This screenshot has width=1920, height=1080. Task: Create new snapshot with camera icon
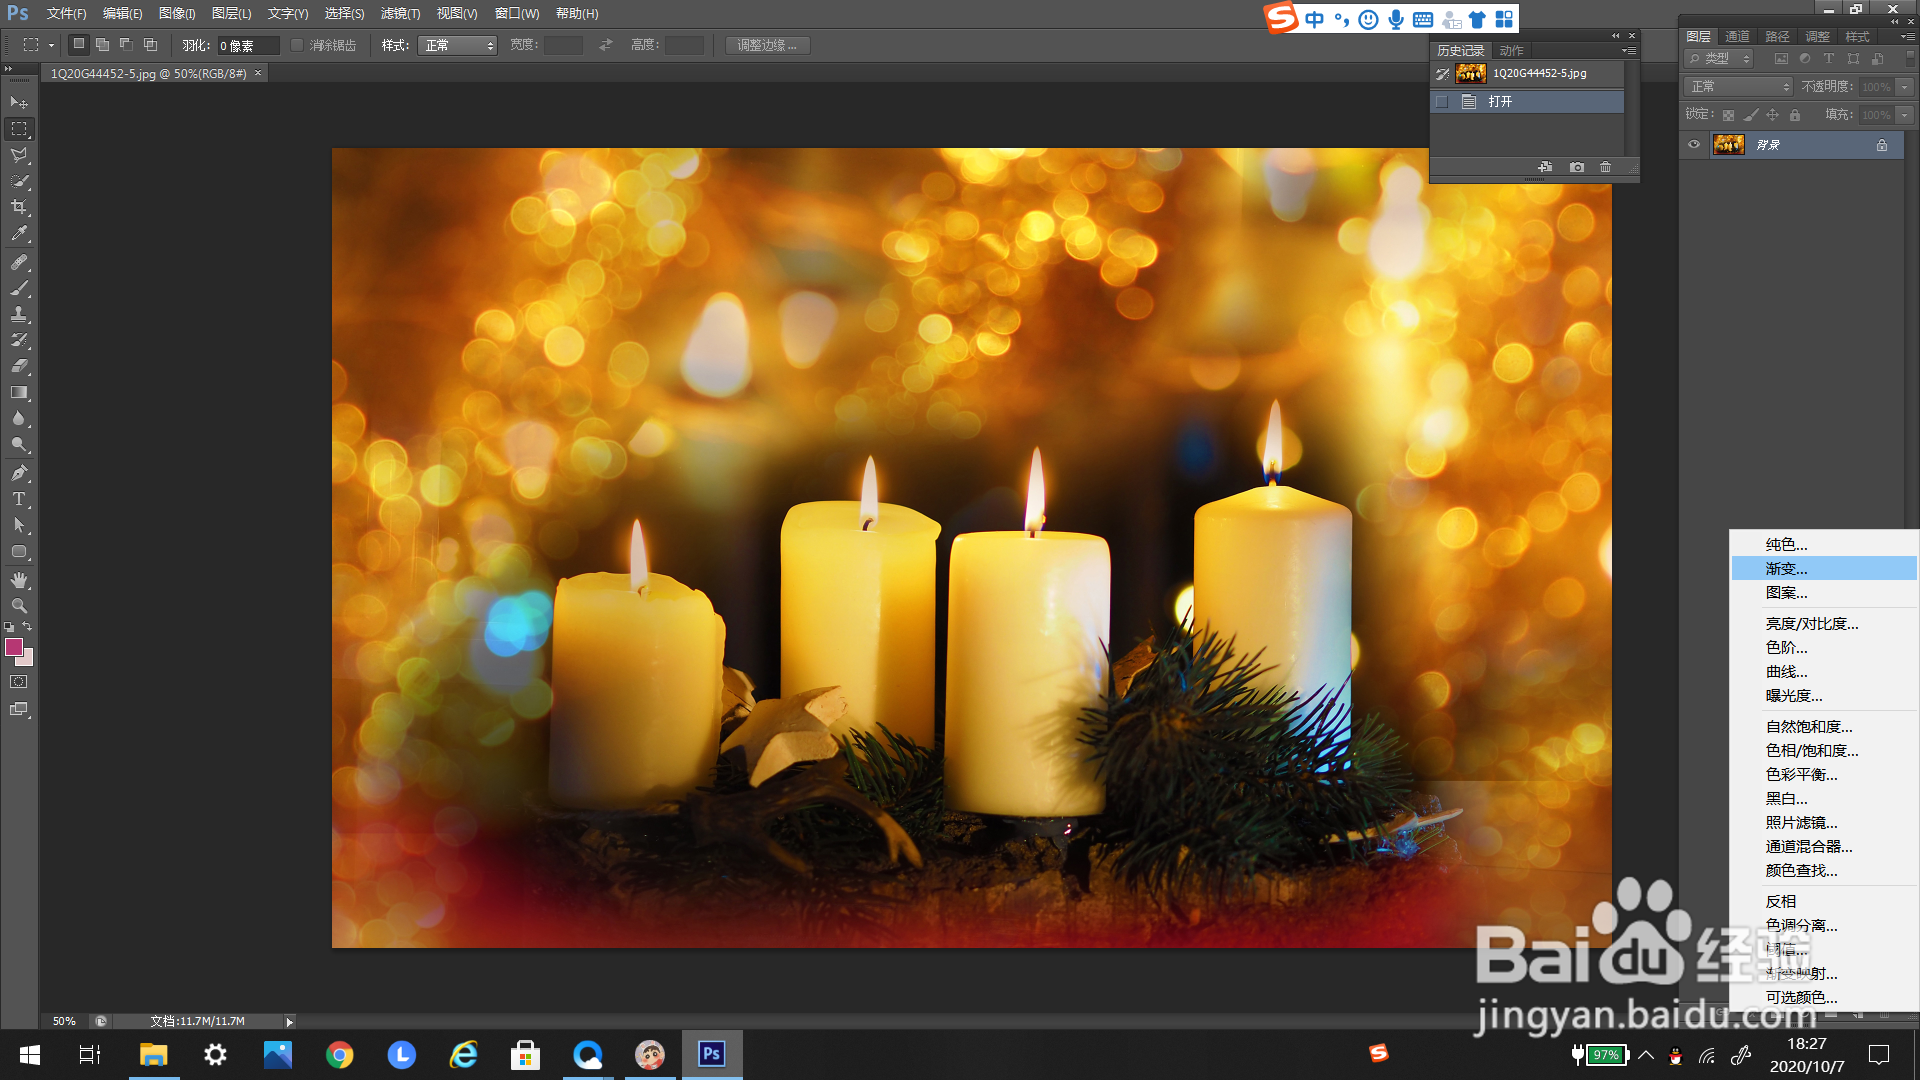1577,167
